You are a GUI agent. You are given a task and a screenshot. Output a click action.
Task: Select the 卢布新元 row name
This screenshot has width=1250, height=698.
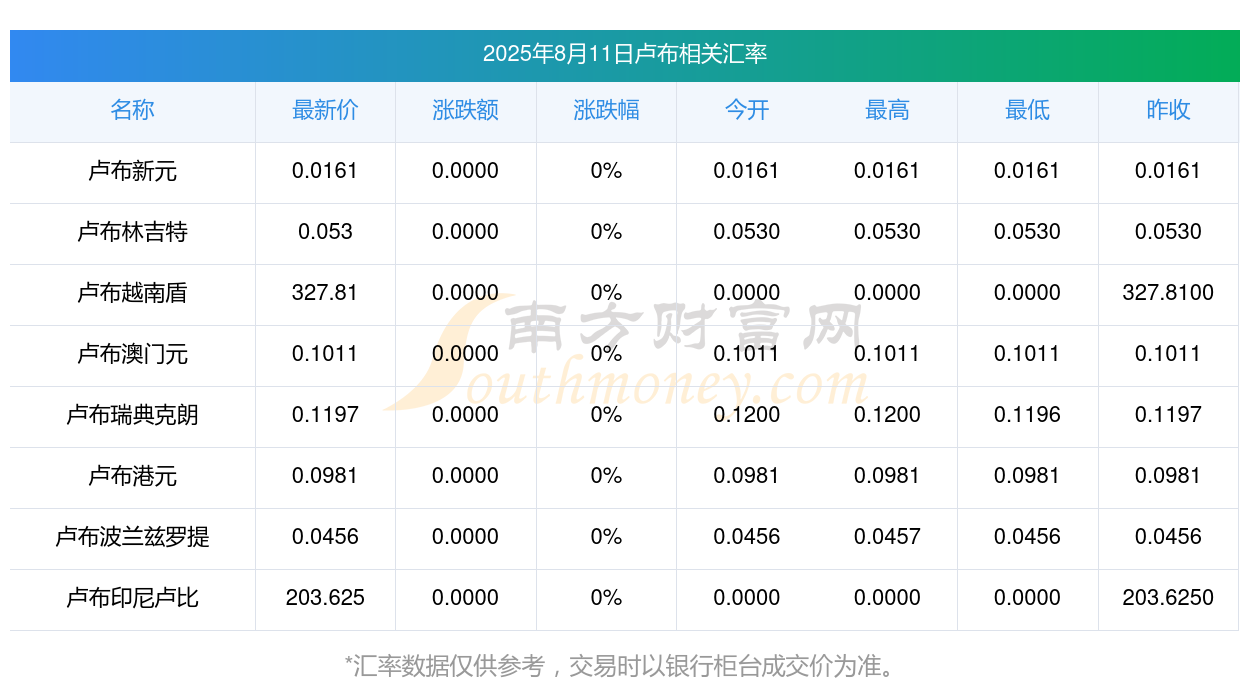click(132, 171)
